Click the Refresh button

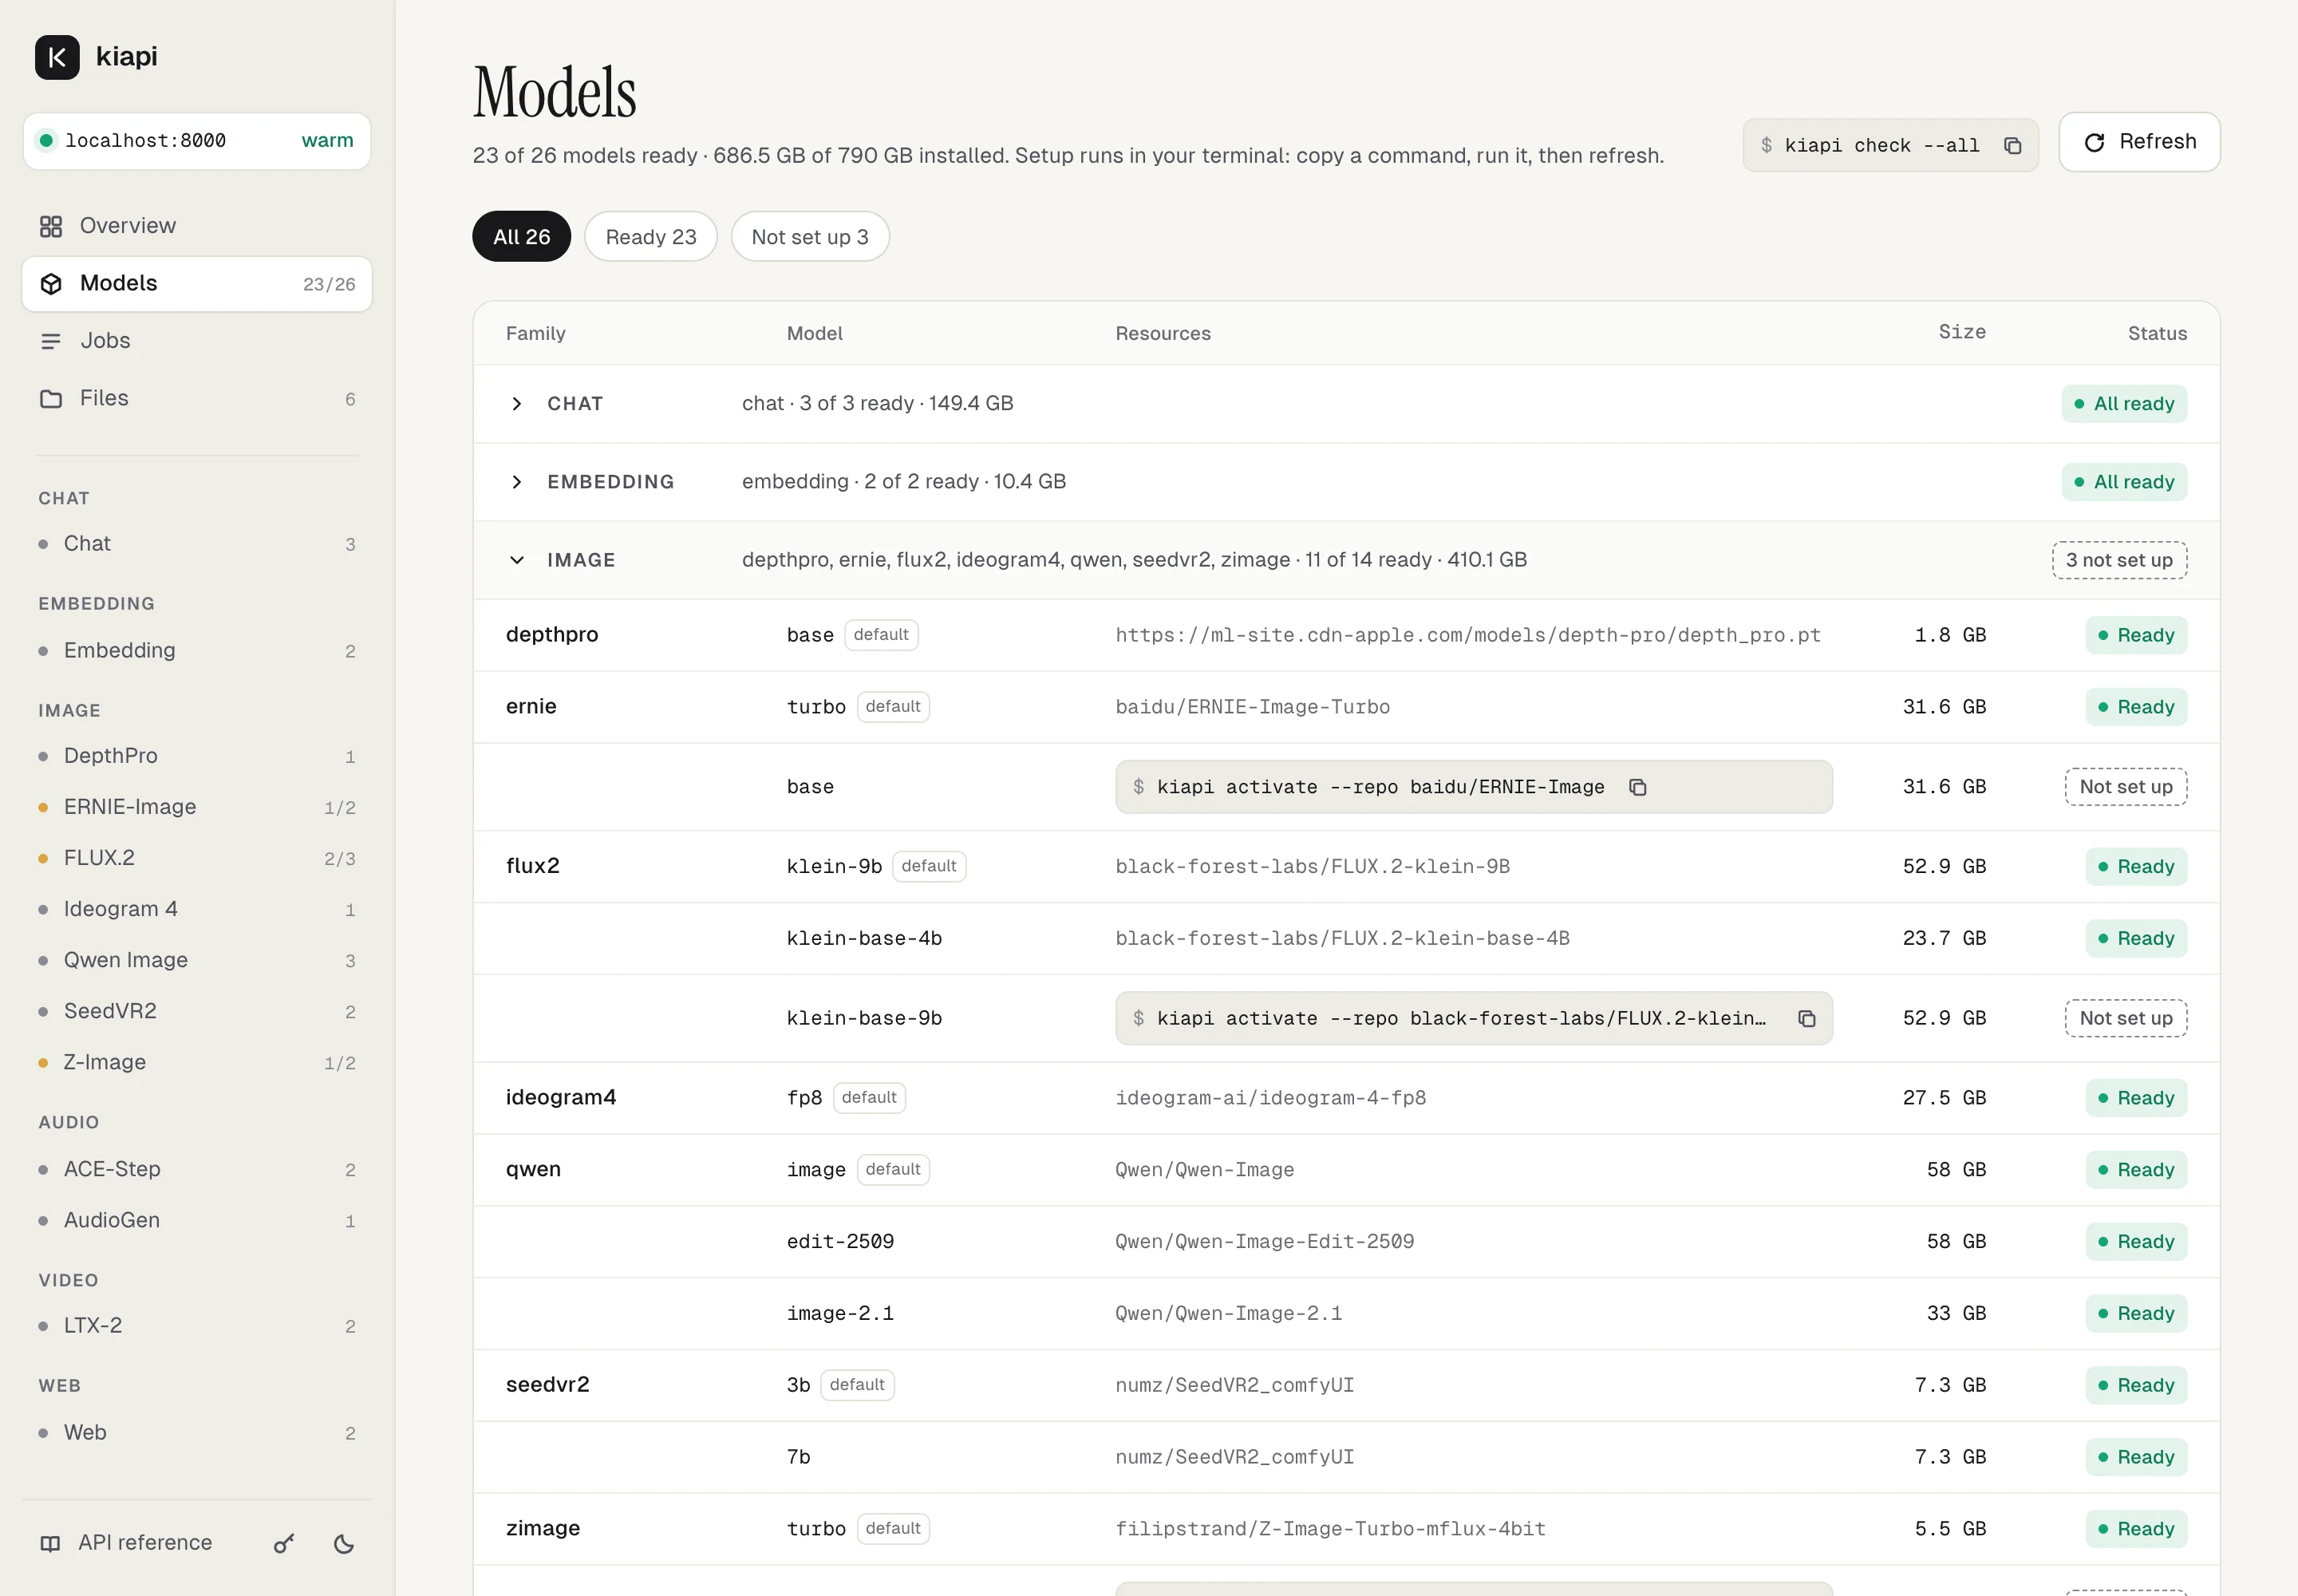pos(2140,142)
